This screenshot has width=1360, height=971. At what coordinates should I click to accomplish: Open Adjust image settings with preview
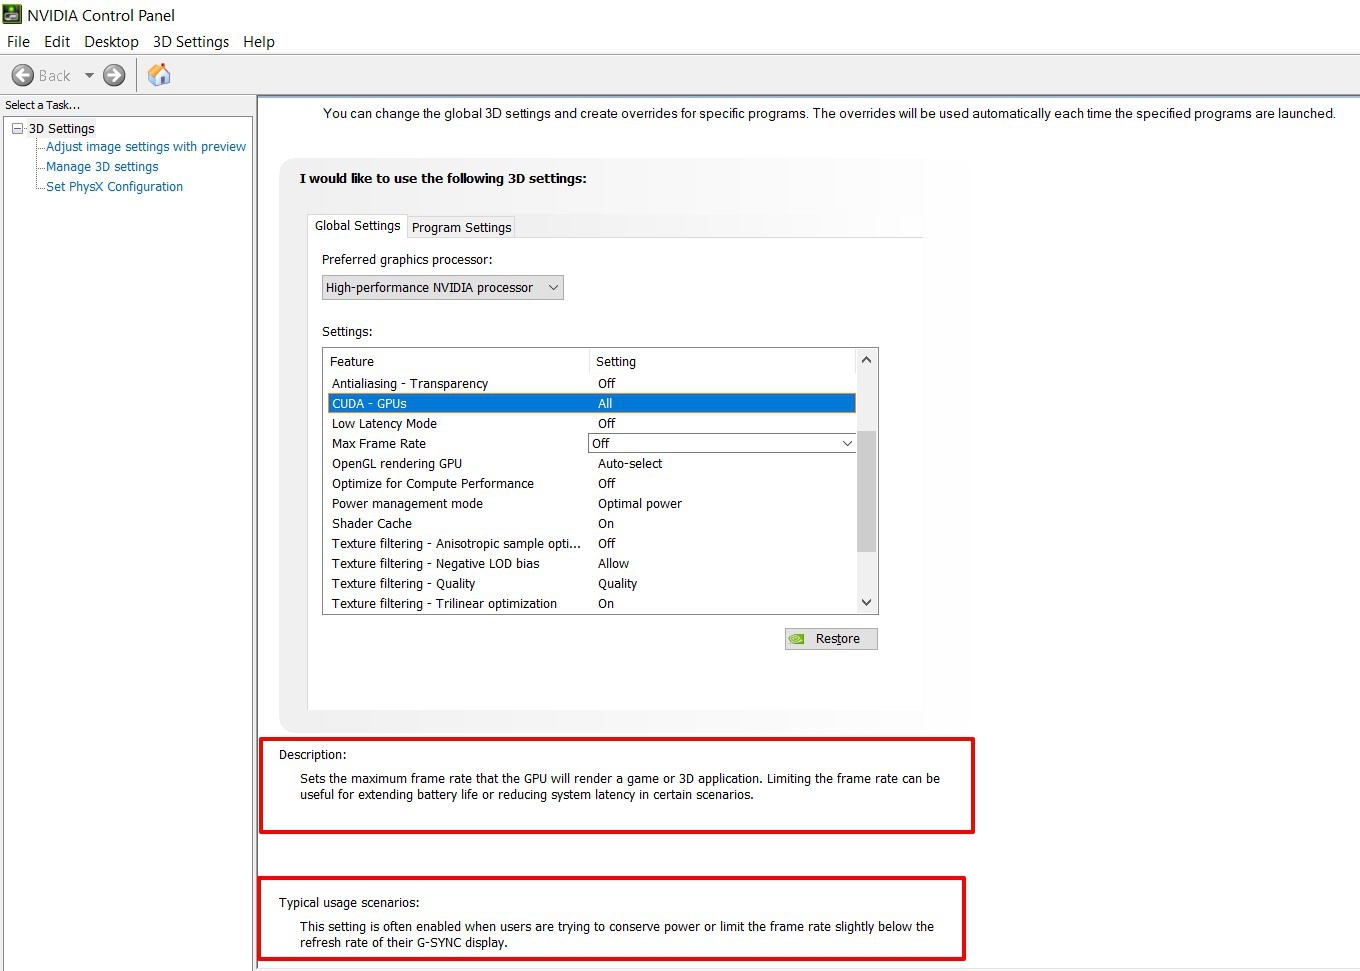point(146,147)
